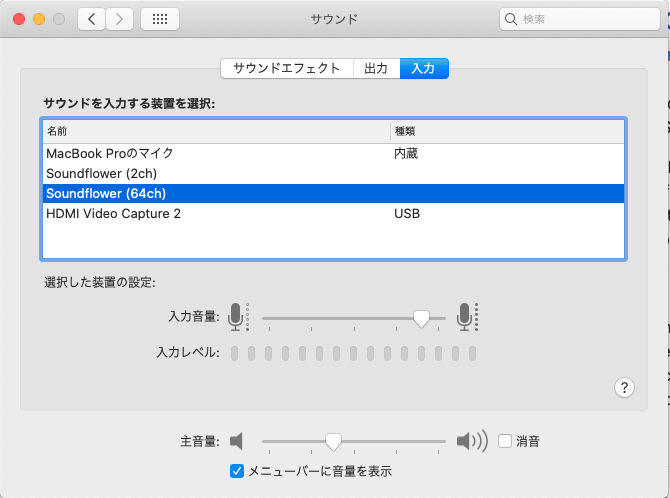Select Soundflower (64ch) input device
This screenshot has height=498, width=670.
(333, 193)
